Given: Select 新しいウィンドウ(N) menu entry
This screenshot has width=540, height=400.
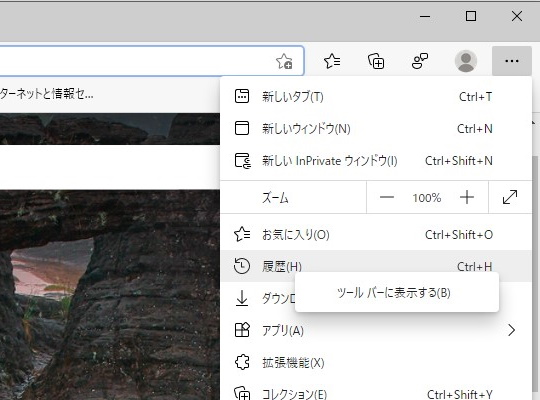Looking at the screenshot, I should tap(376, 129).
